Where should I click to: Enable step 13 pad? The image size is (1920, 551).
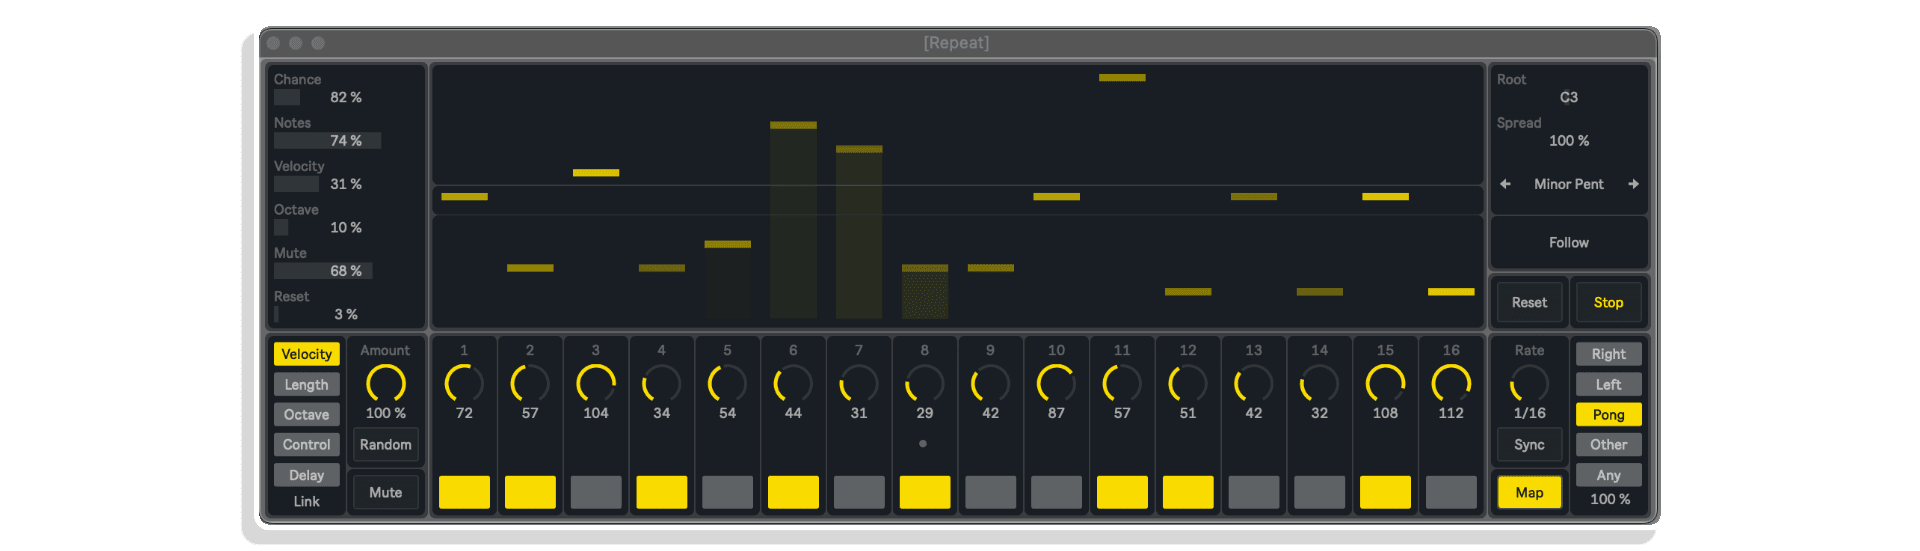pos(1254,492)
